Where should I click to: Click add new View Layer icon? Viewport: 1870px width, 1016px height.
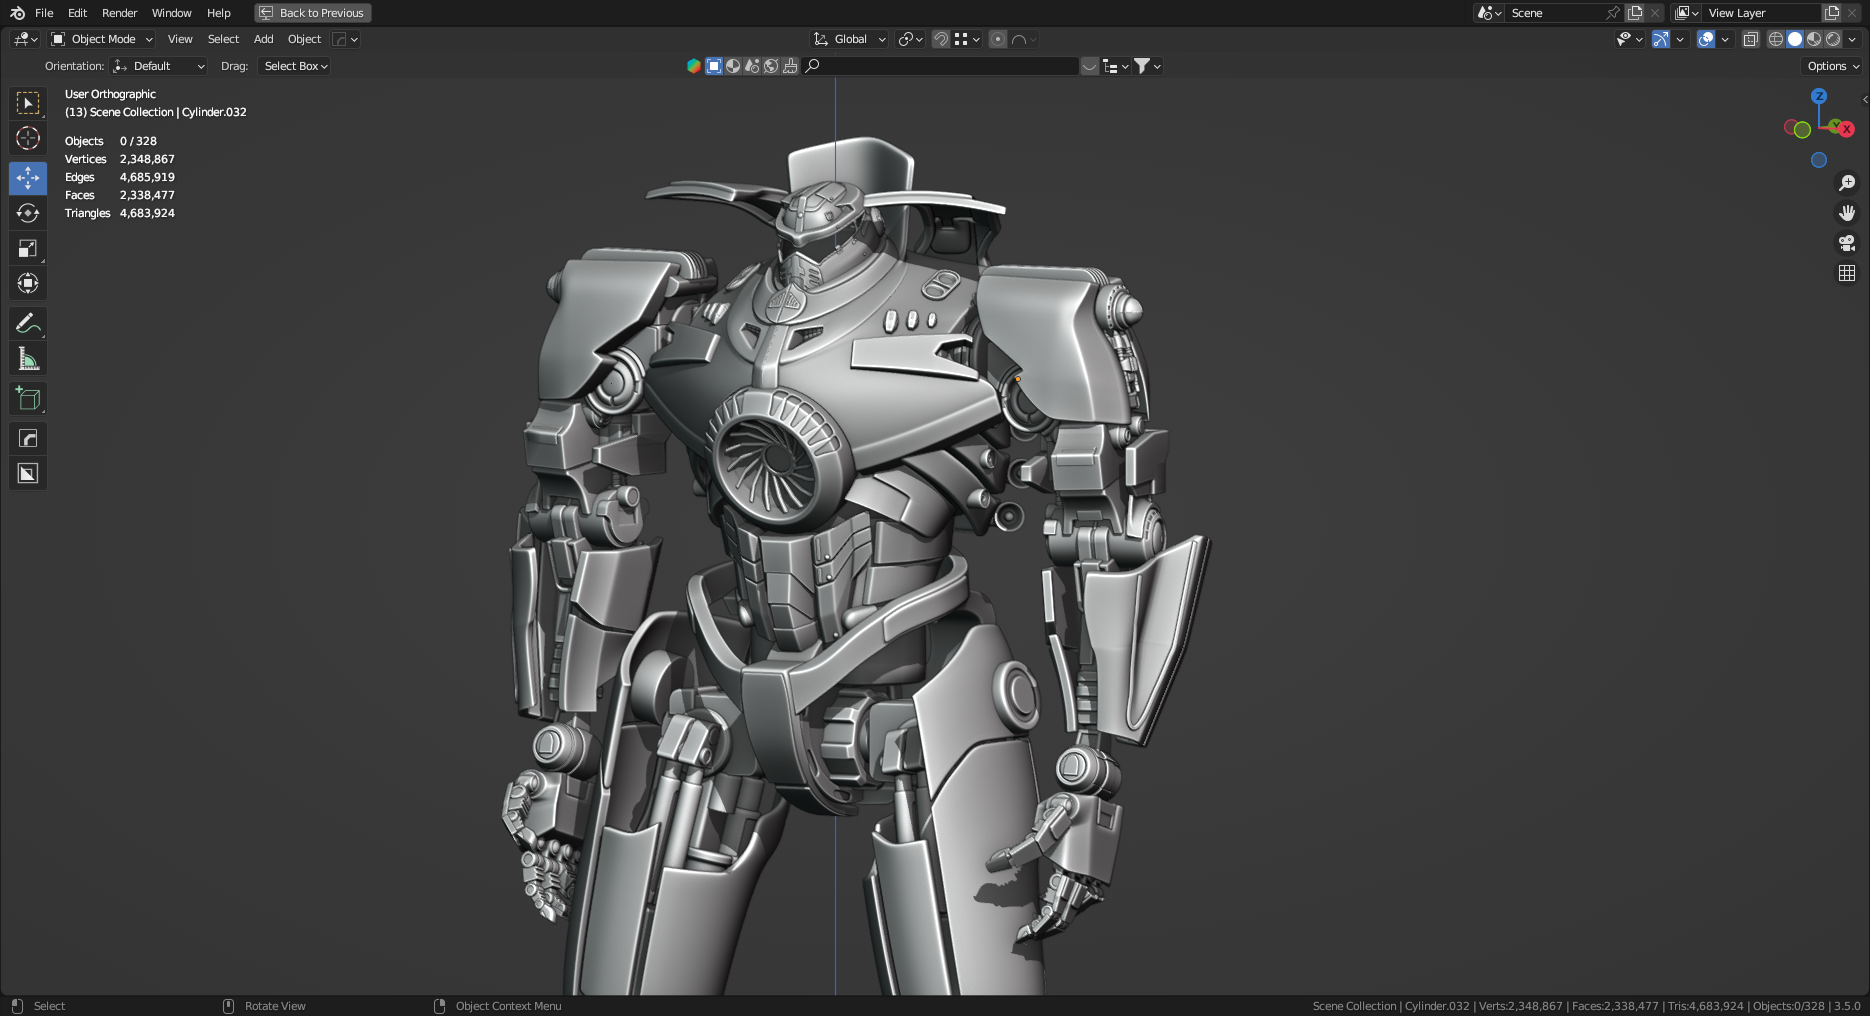coord(1832,13)
